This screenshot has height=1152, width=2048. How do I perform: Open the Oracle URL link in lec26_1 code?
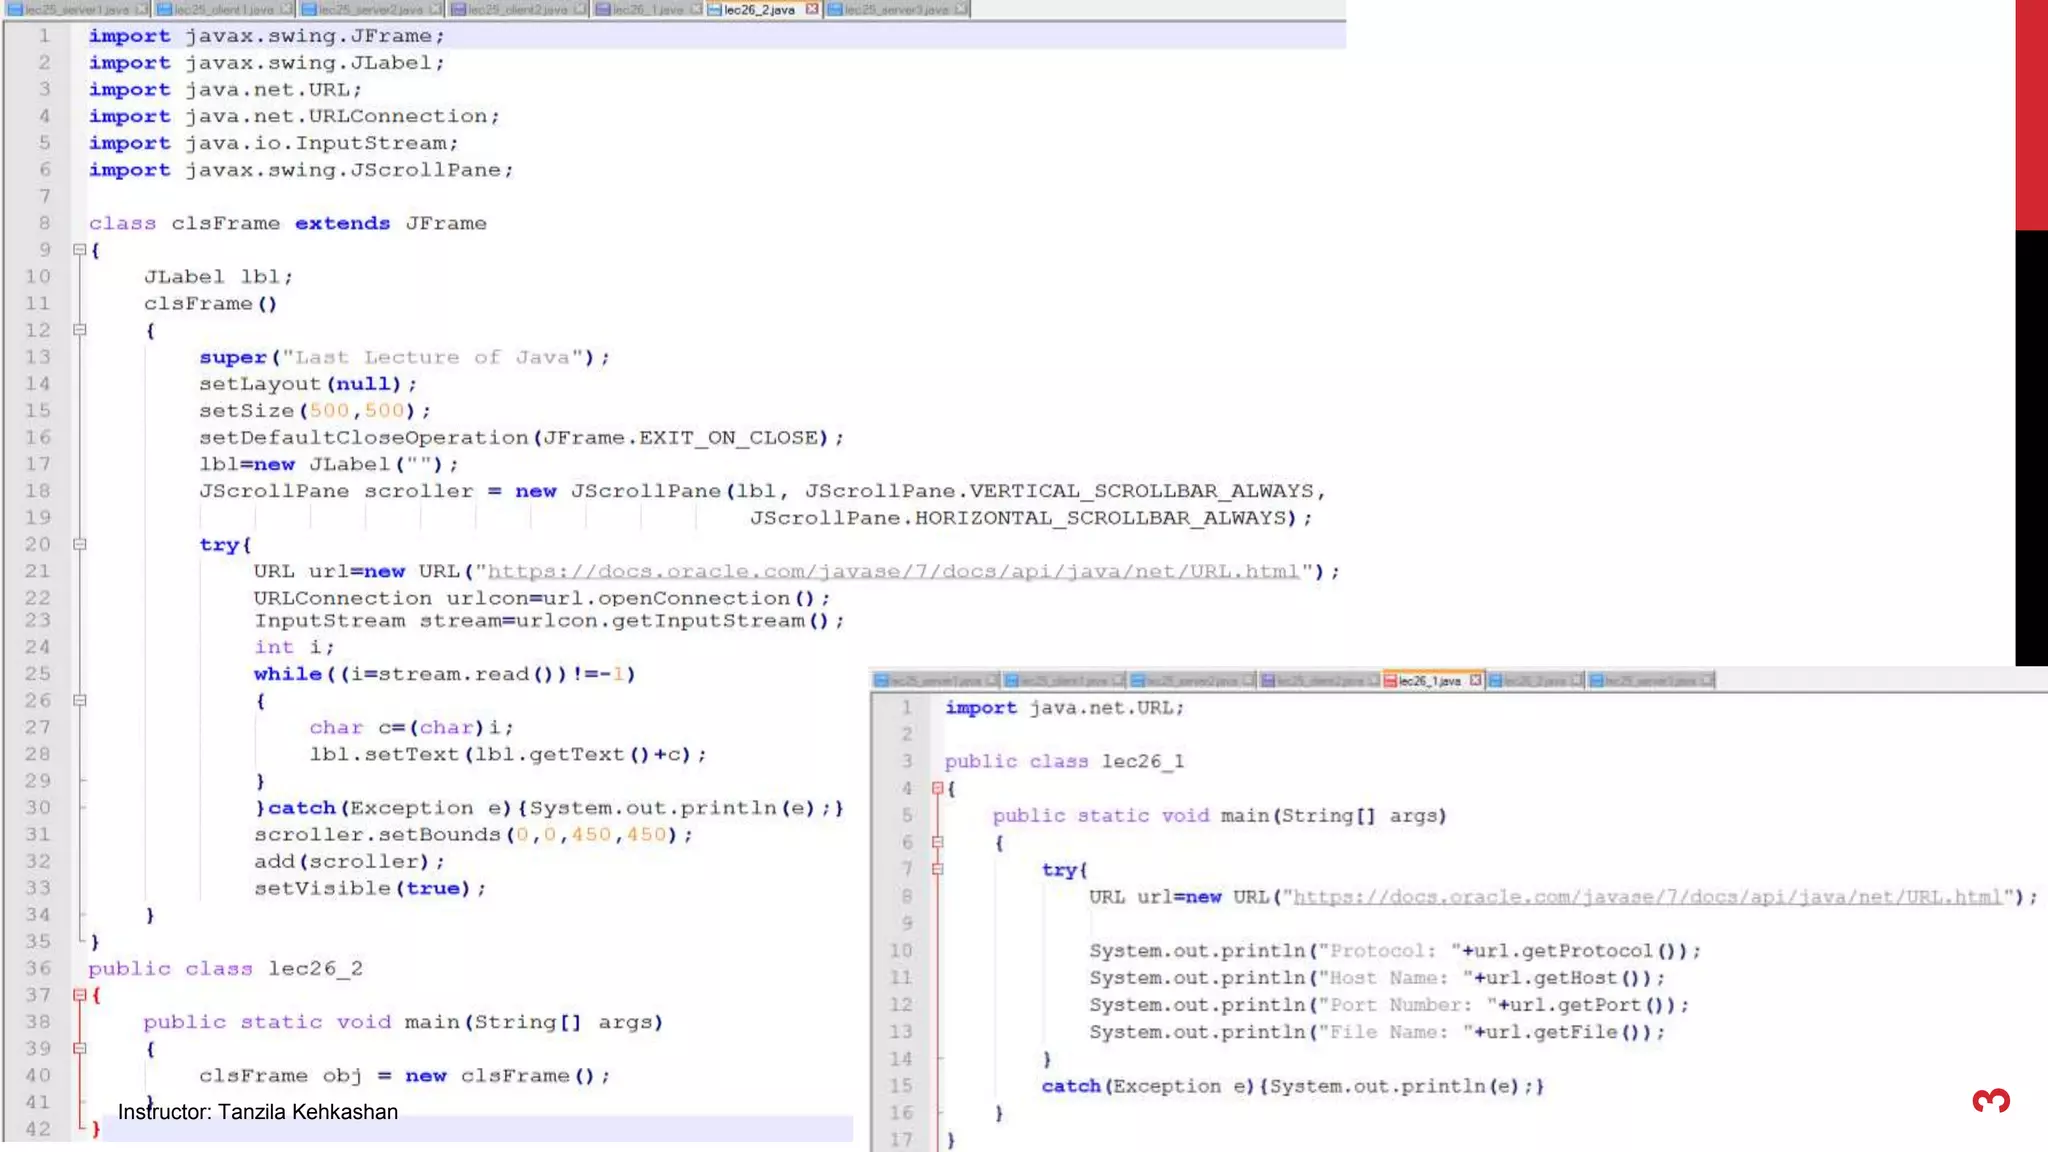click(1647, 897)
